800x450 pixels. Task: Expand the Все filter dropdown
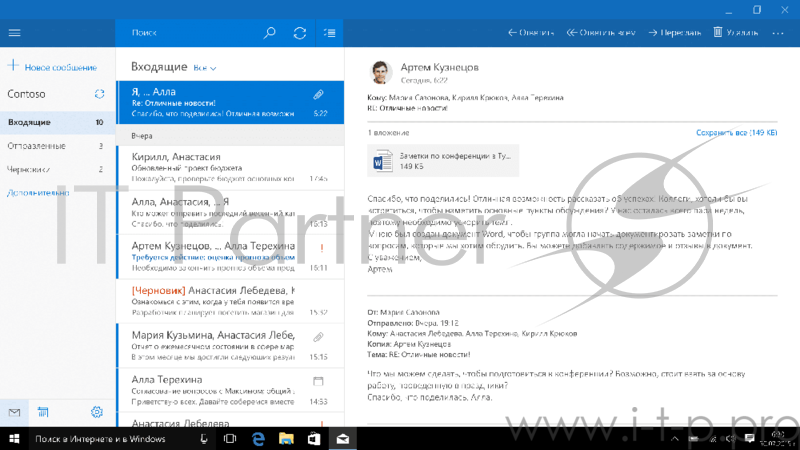[205, 67]
